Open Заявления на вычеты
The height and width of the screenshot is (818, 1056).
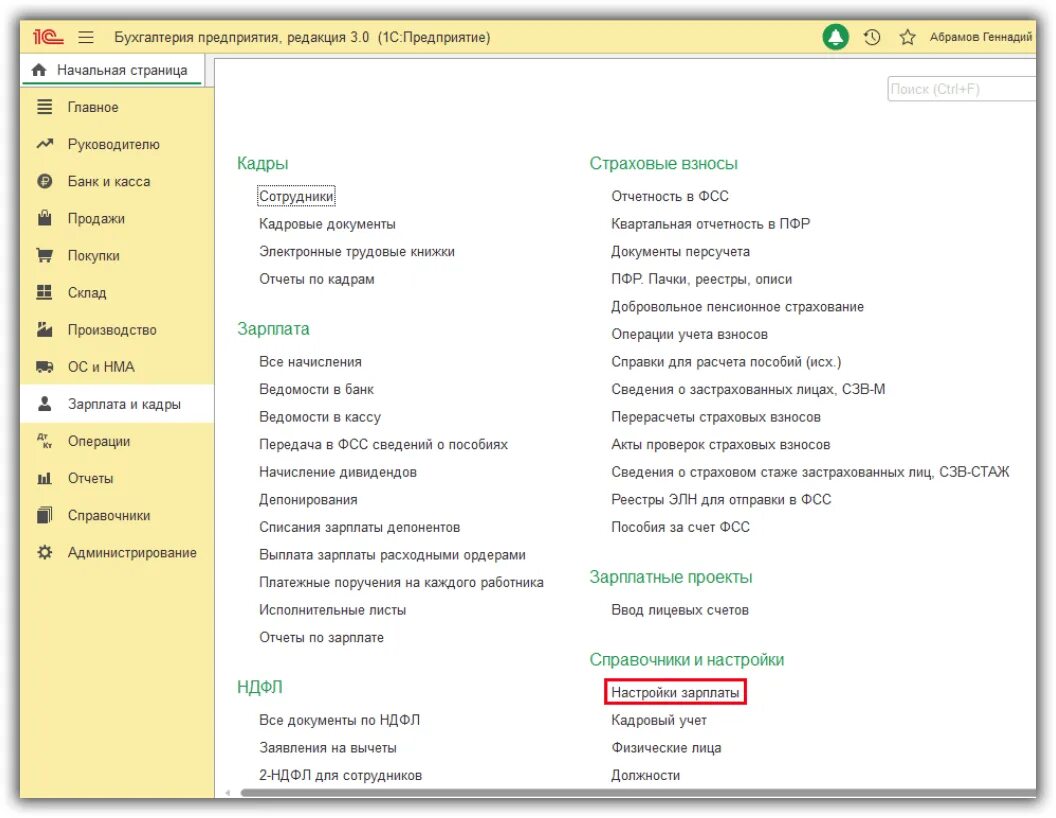(x=328, y=748)
